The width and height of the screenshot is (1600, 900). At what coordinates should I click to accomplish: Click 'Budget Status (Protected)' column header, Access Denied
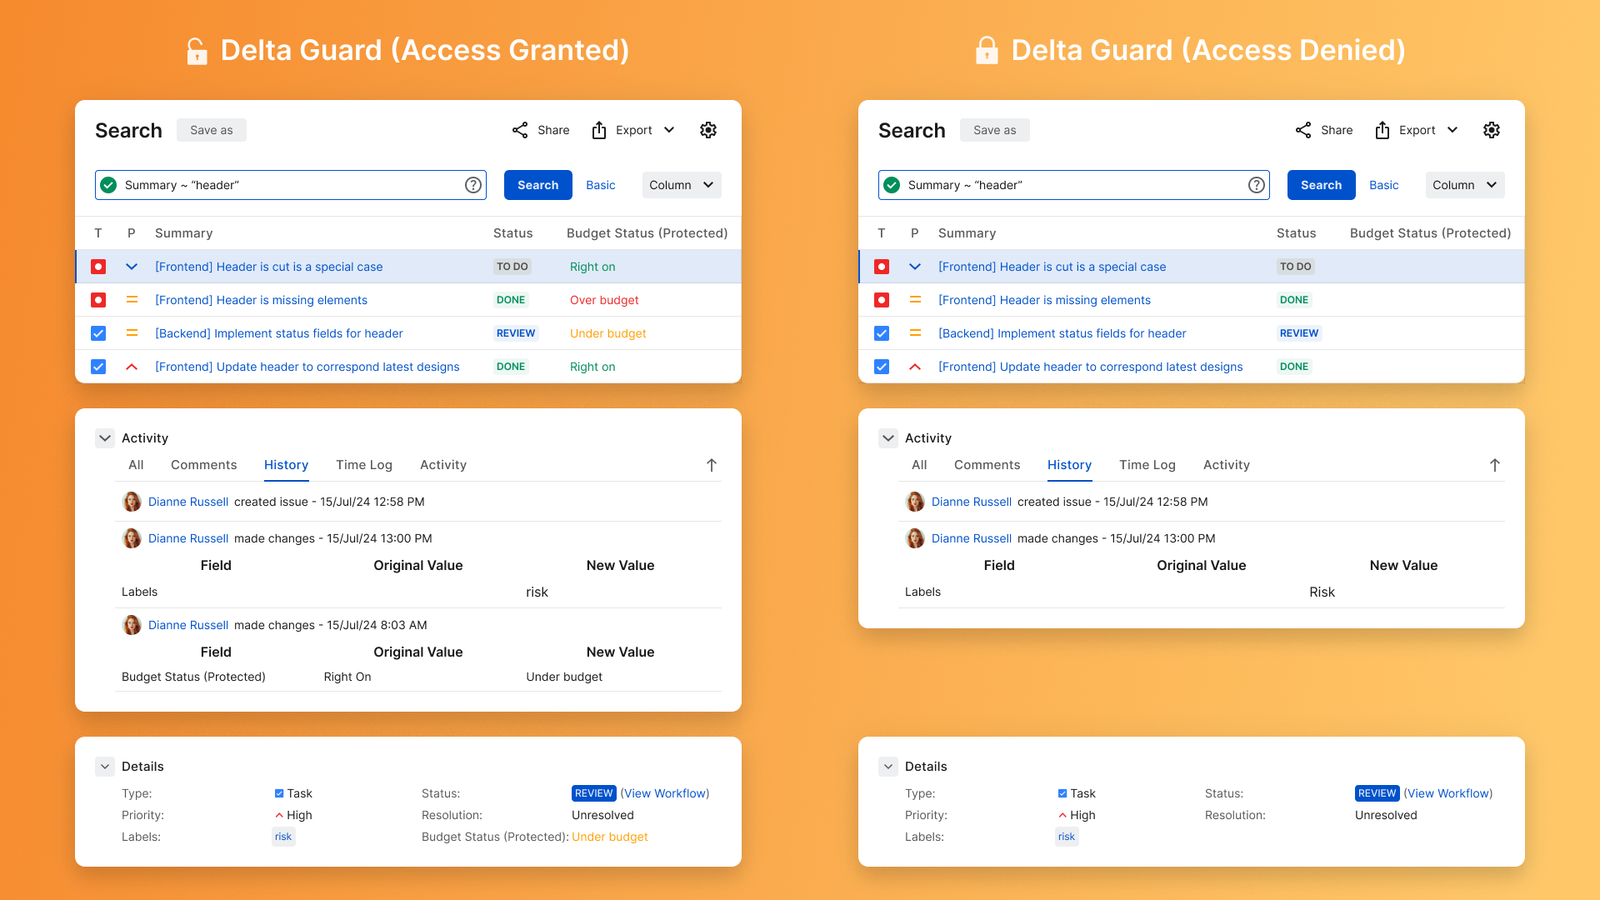(1430, 233)
